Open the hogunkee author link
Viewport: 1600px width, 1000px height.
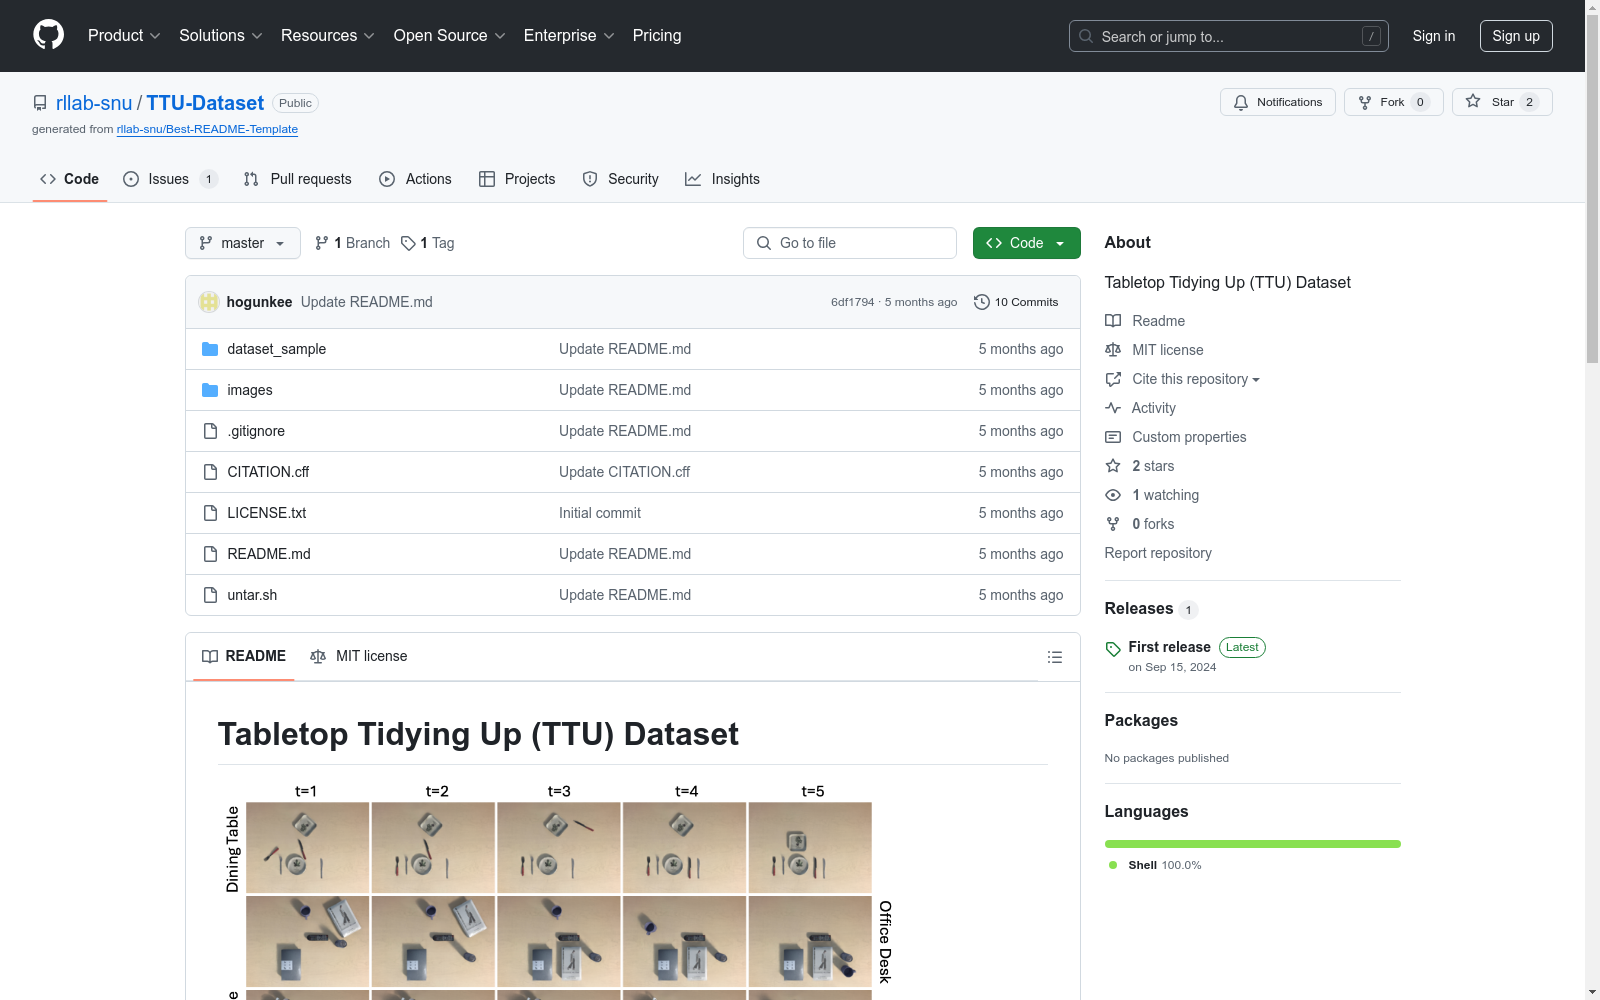click(x=259, y=302)
